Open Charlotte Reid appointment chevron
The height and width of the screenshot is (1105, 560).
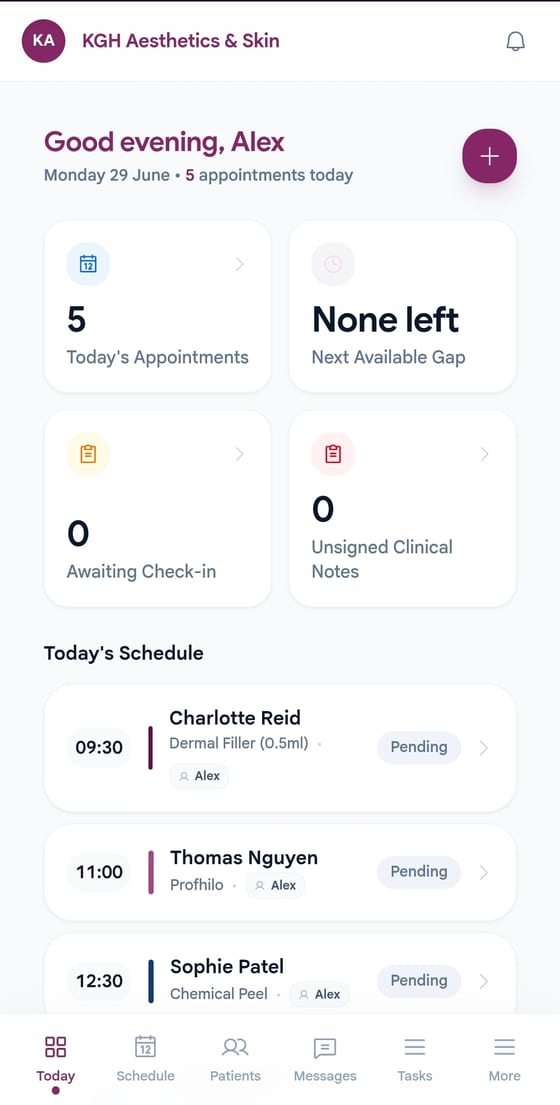[x=484, y=748]
